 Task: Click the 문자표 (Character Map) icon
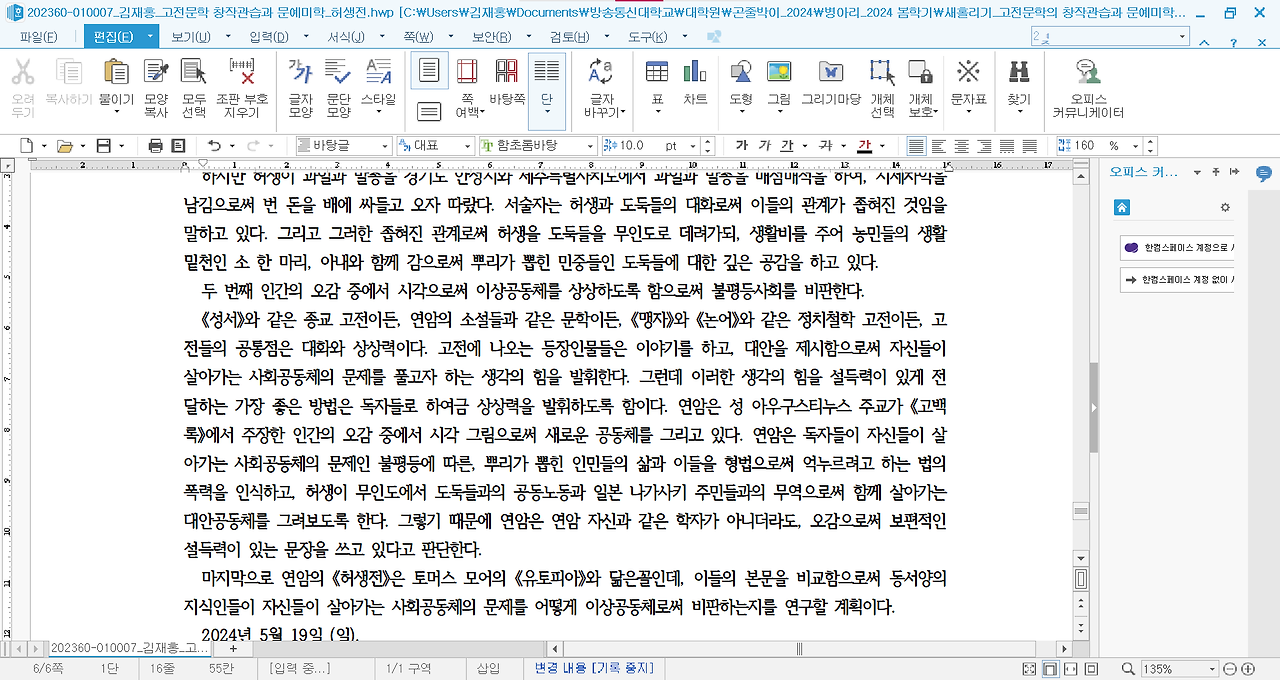pos(966,80)
